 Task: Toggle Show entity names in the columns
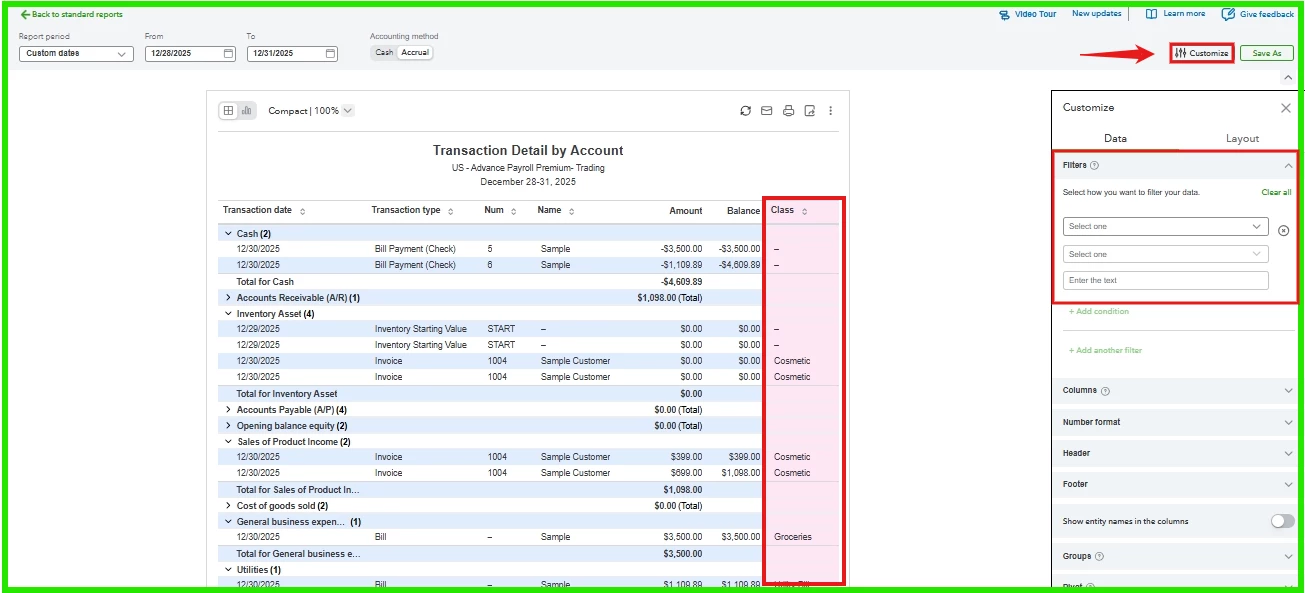pos(1282,521)
